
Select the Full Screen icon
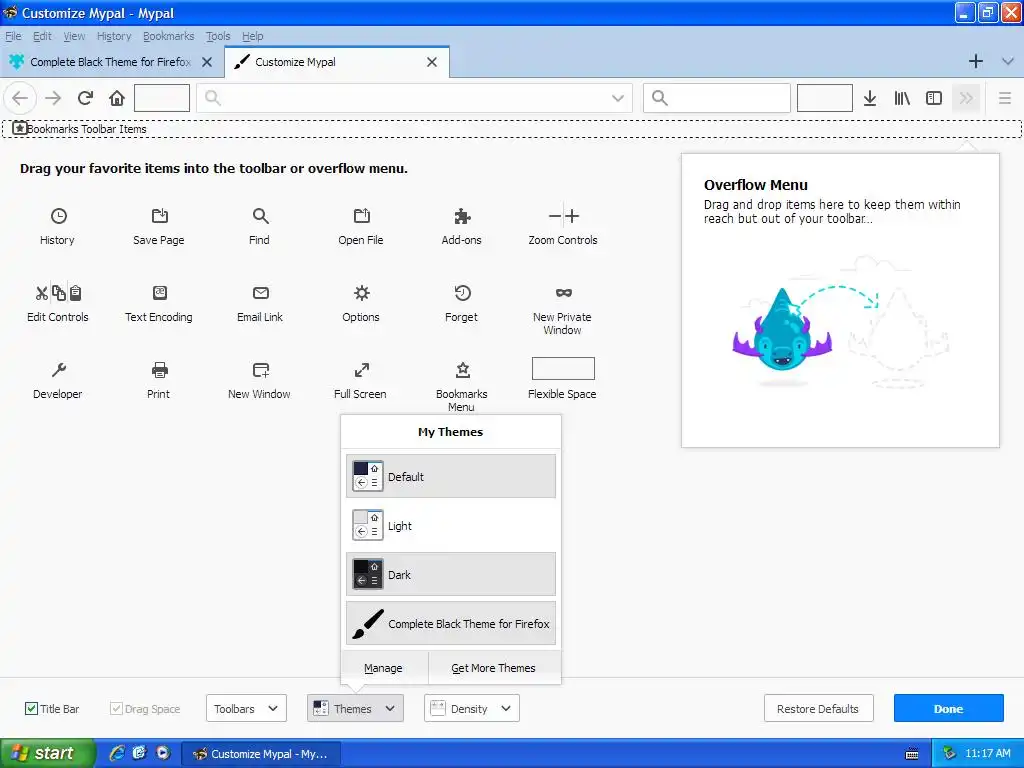(361, 370)
